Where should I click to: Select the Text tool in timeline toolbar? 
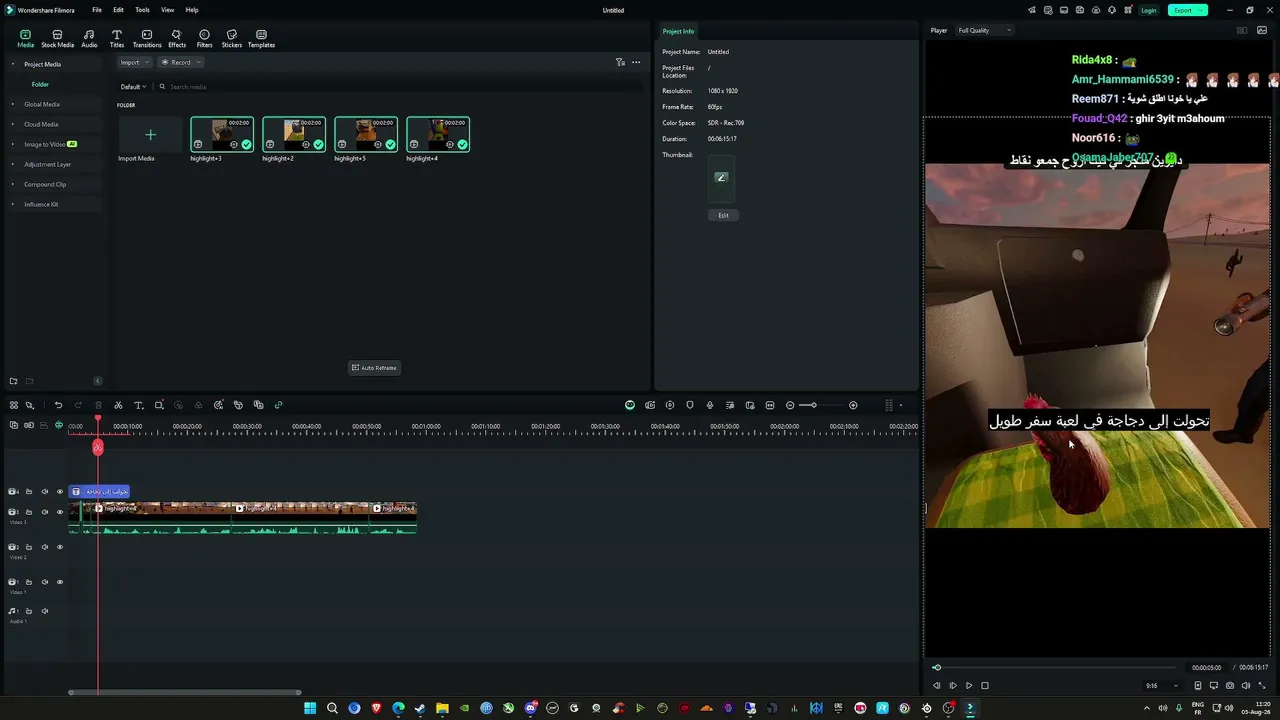[x=138, y=405]
